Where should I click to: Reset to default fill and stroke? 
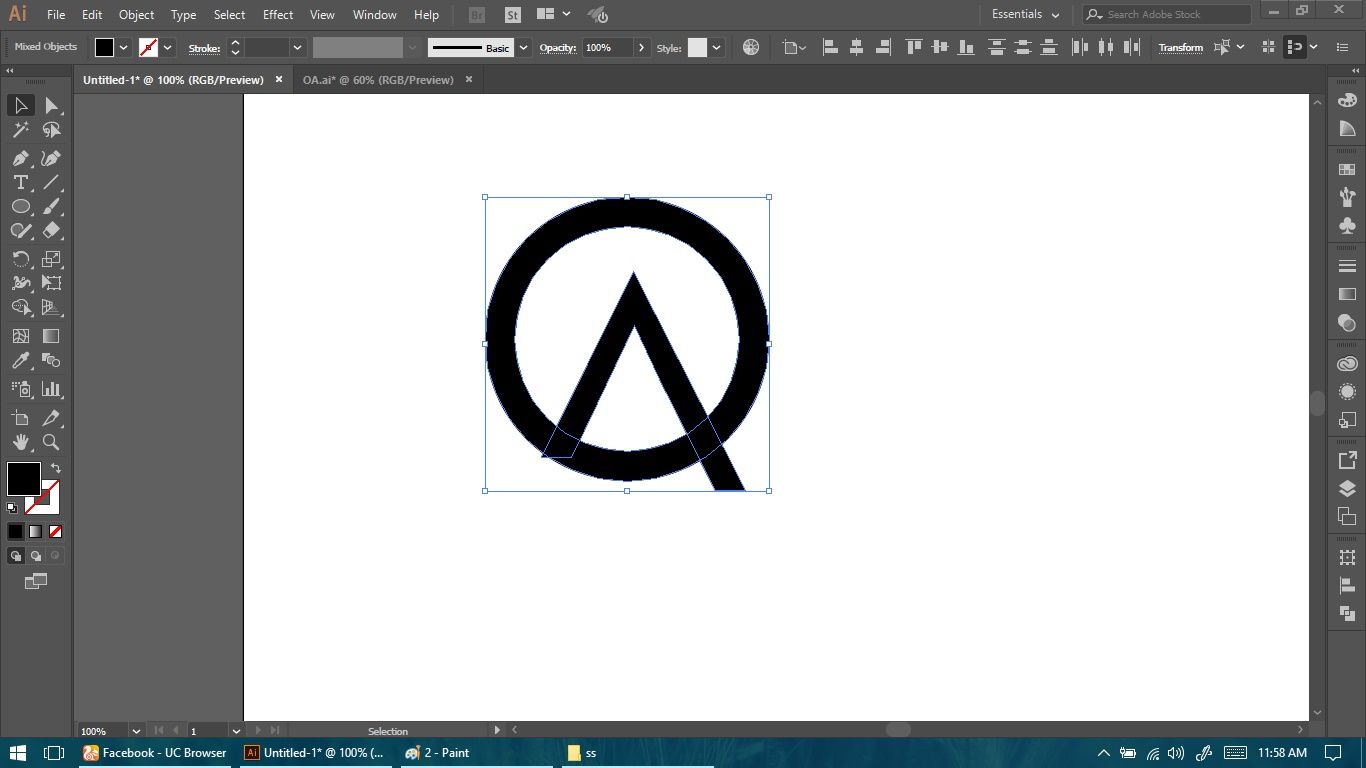pos(12,508)
